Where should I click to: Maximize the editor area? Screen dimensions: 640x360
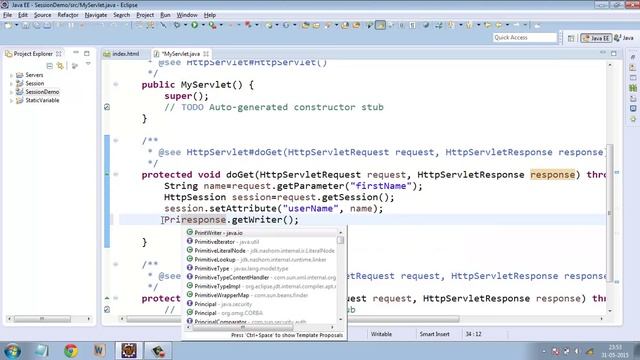tap(613, 53)
